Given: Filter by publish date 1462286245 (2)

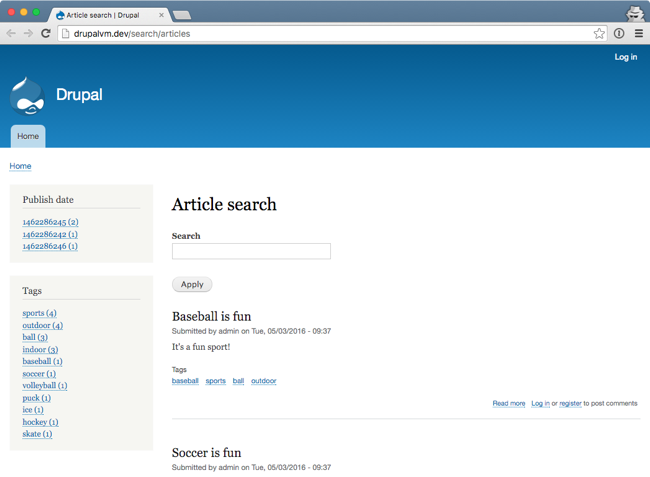Looking at the screenshot, I should point(50,222).
